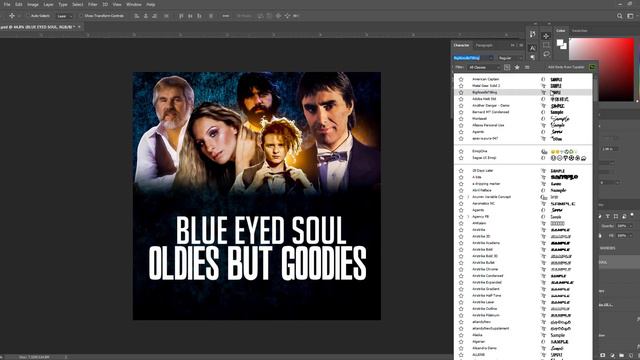Screen dimensions: 640x360
Task: Open the font style Regular dropdown
Action: (x=510, y=58)
